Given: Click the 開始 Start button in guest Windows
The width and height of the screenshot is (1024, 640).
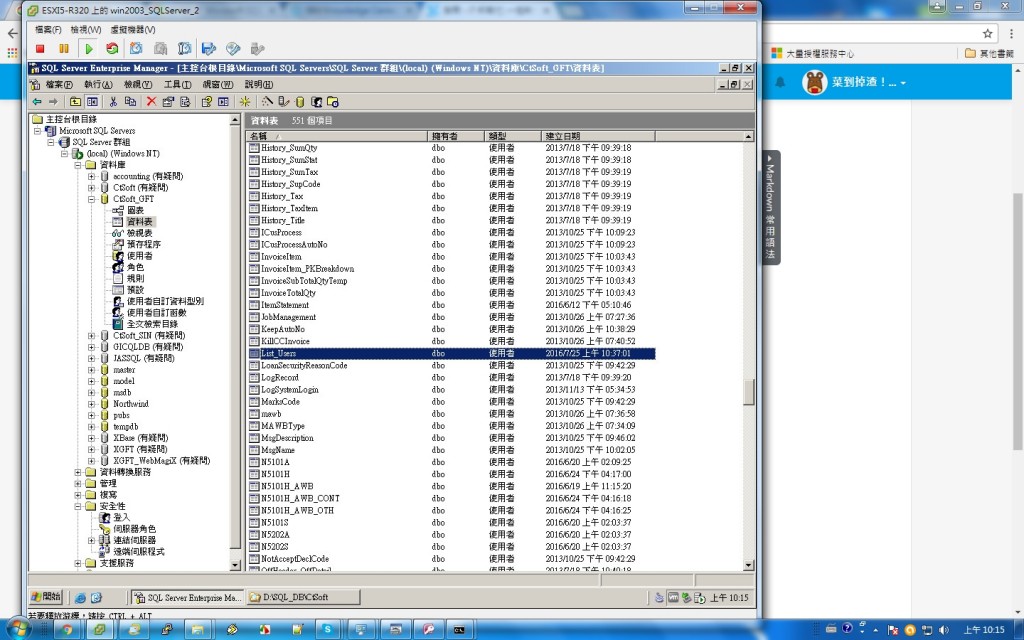Looking at the screenshot, I should tap(46, 596).
